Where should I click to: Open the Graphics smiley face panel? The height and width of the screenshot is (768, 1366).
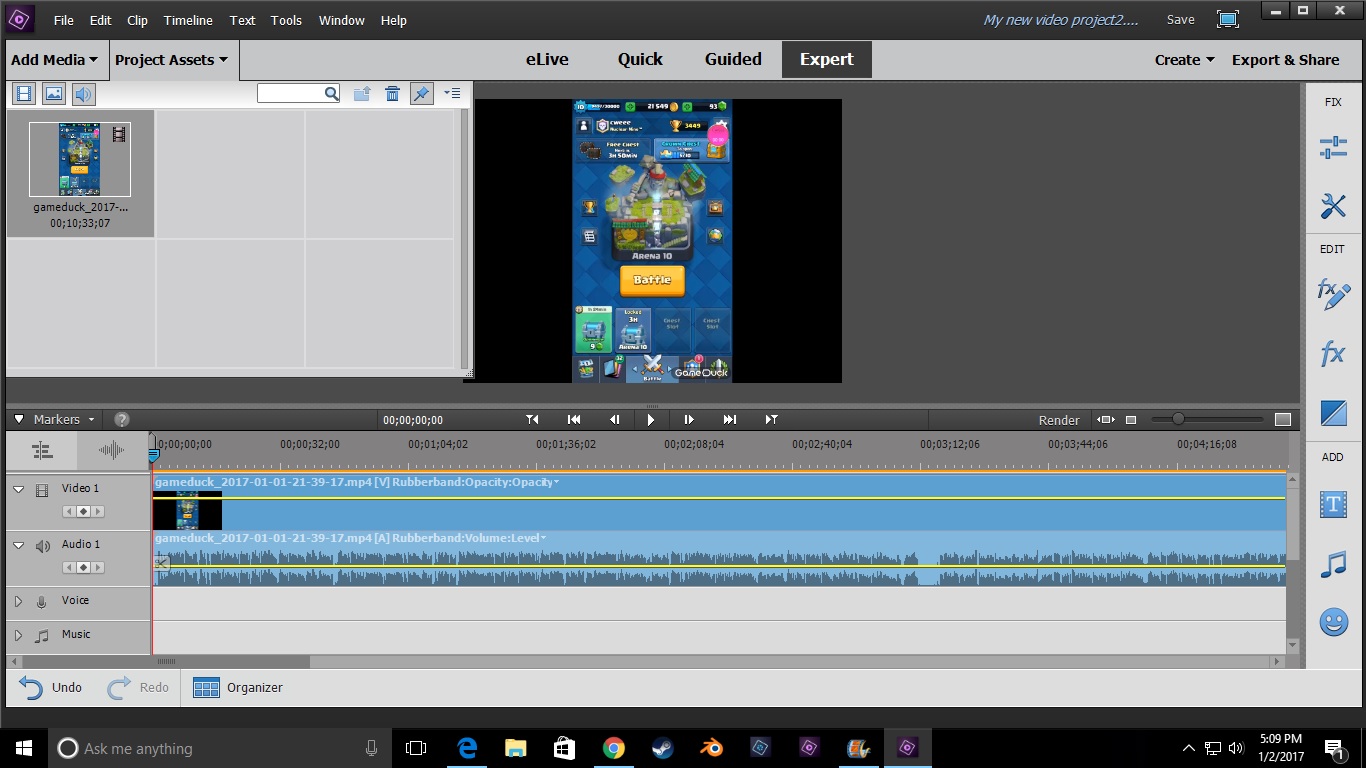pos(1333,622)
